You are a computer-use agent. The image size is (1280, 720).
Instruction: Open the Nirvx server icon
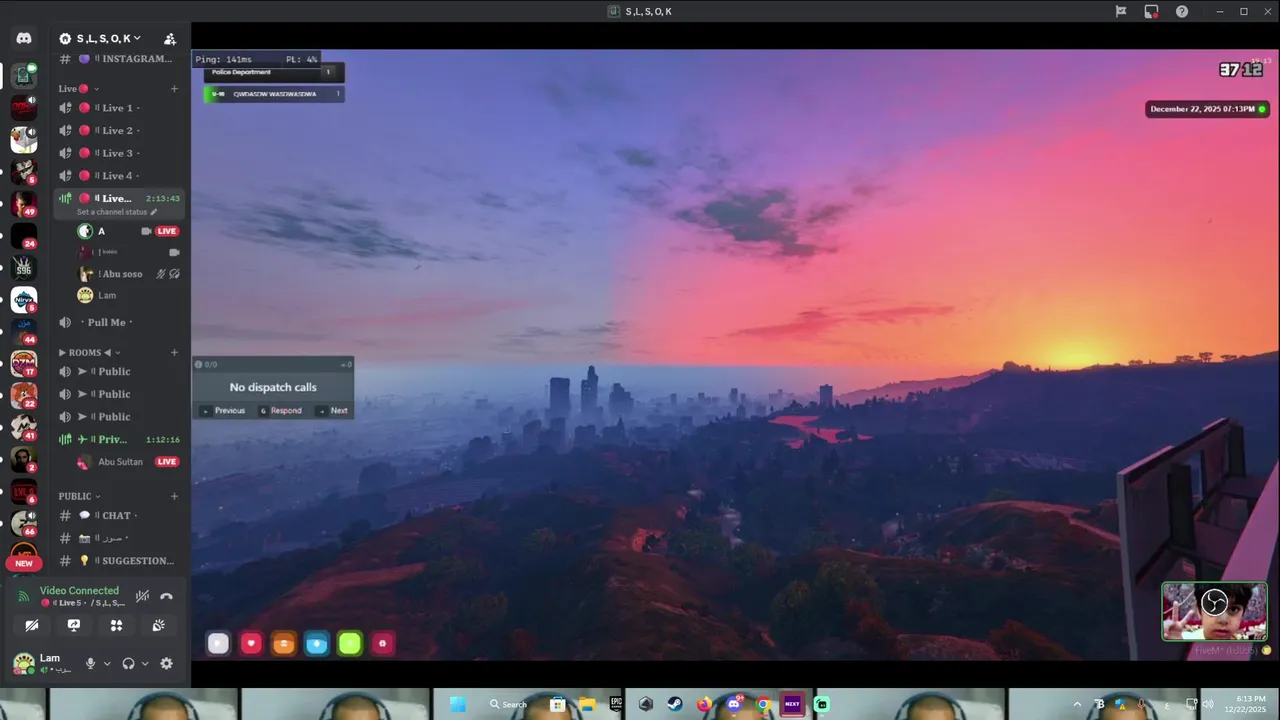pyautogui.click(x=23, y=299)
